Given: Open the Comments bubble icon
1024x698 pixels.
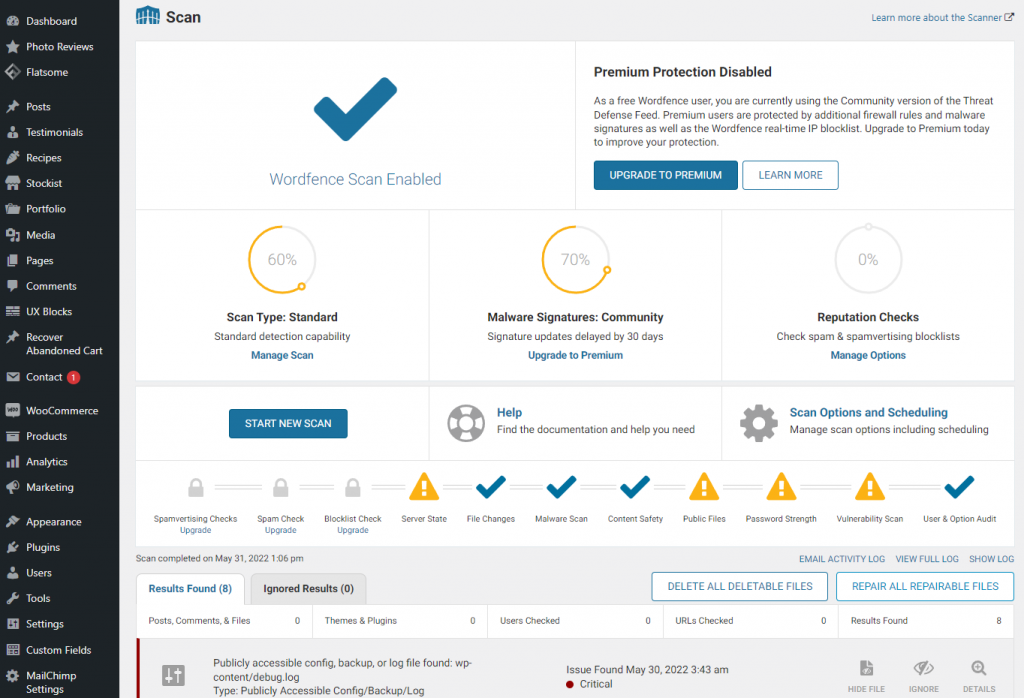Looking at the screenshot, I should (x=12, y=286).
